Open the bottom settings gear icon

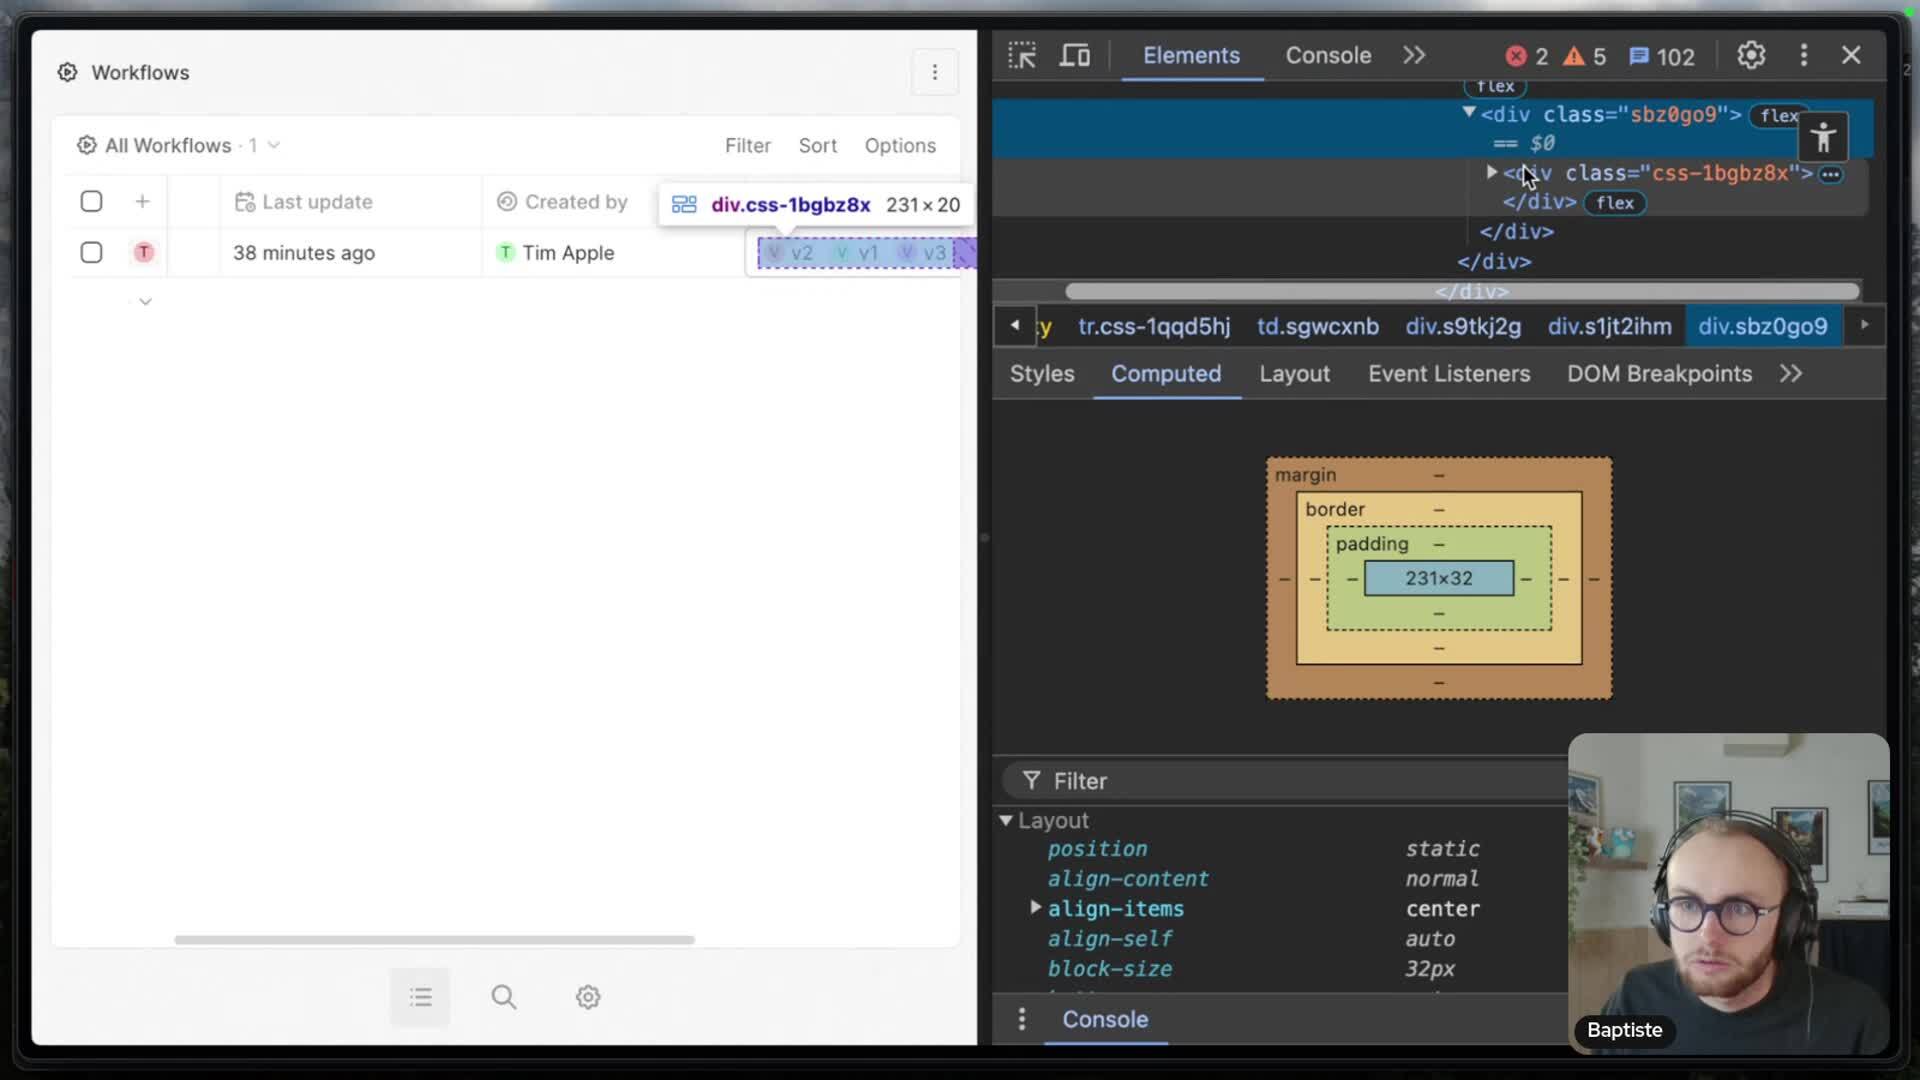click(588, 997)
